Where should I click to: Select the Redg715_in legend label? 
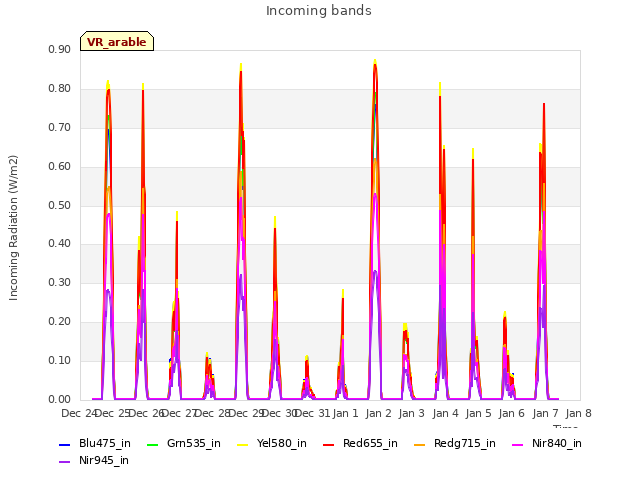click(x=465, y=443)
